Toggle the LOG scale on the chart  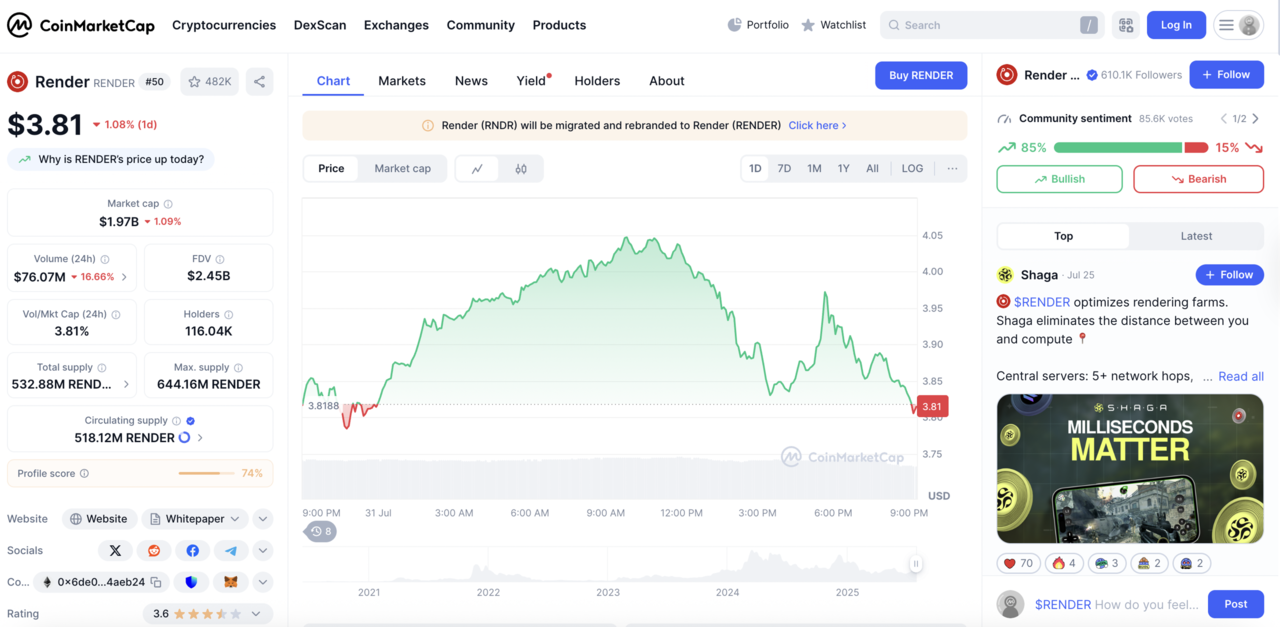[912, 169]
